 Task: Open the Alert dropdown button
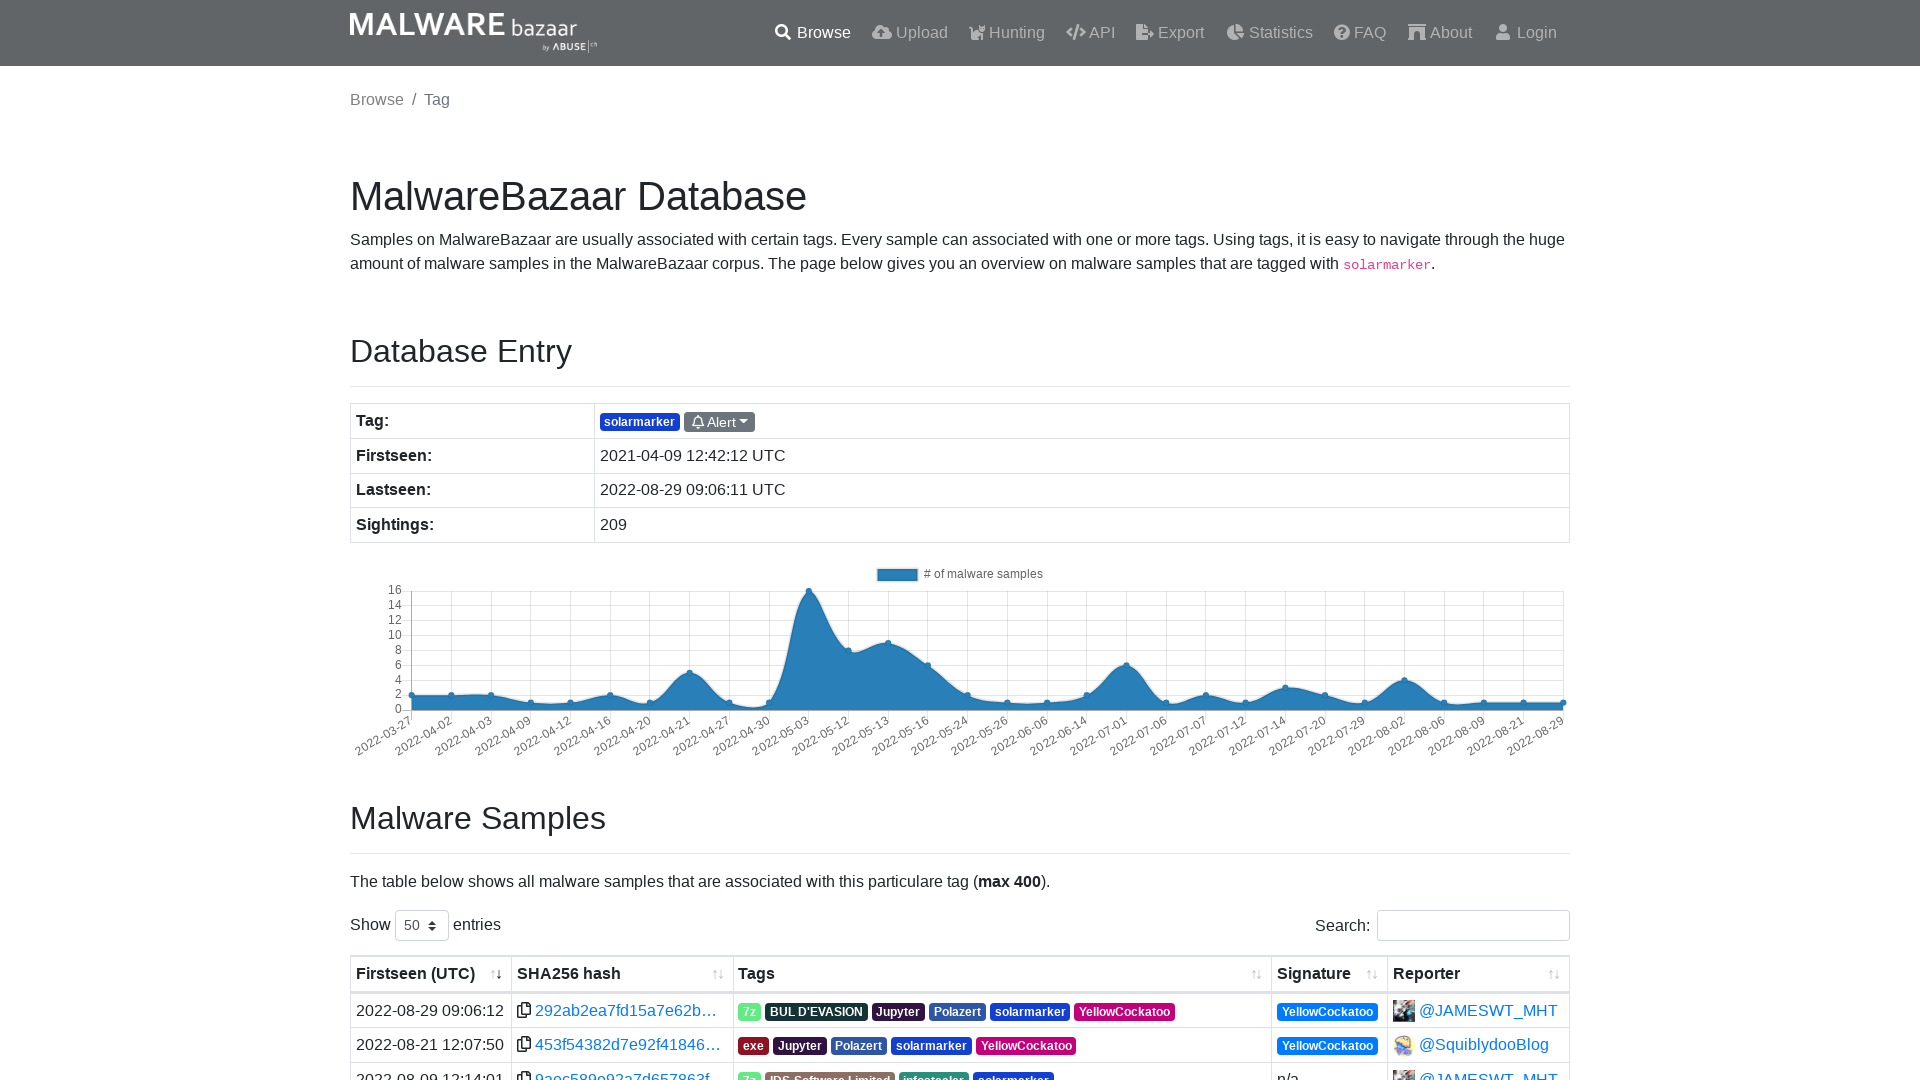719,422
